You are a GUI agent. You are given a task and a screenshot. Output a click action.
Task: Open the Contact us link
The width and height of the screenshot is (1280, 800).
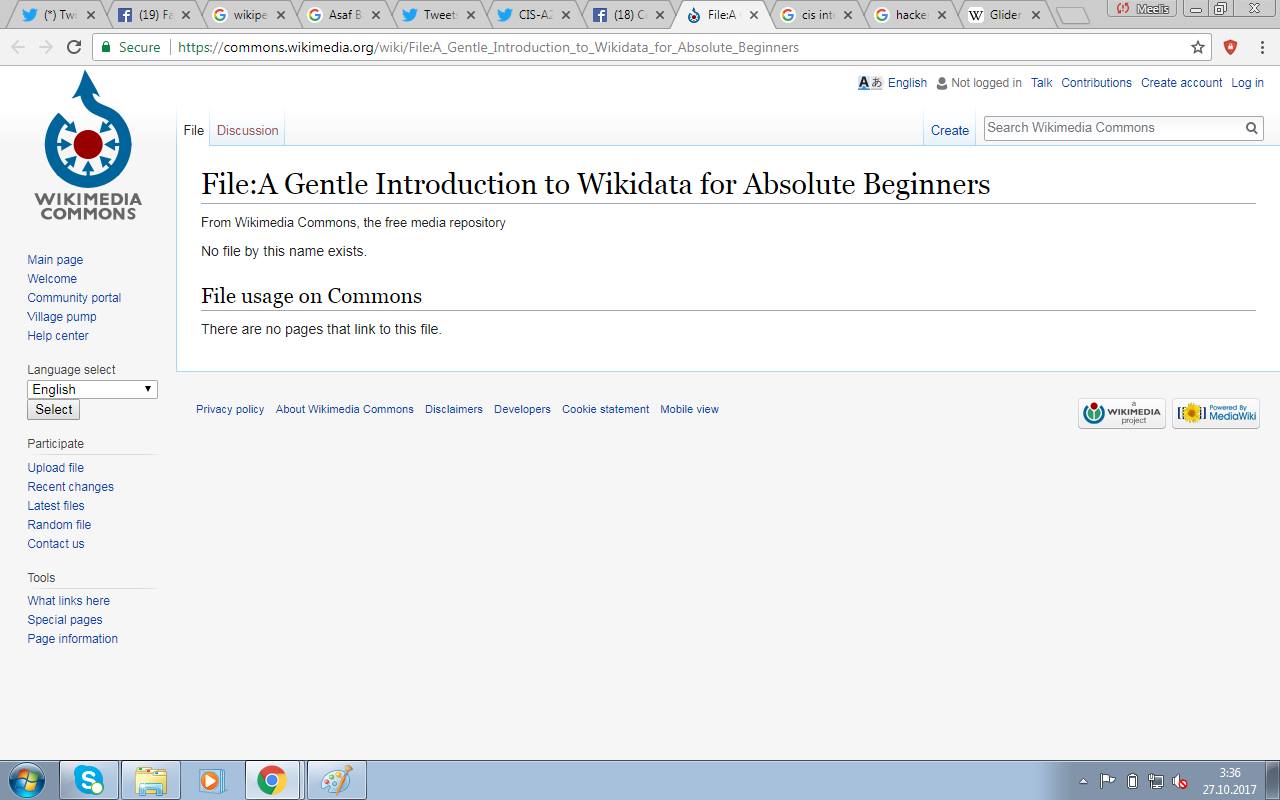pos(56,544)
